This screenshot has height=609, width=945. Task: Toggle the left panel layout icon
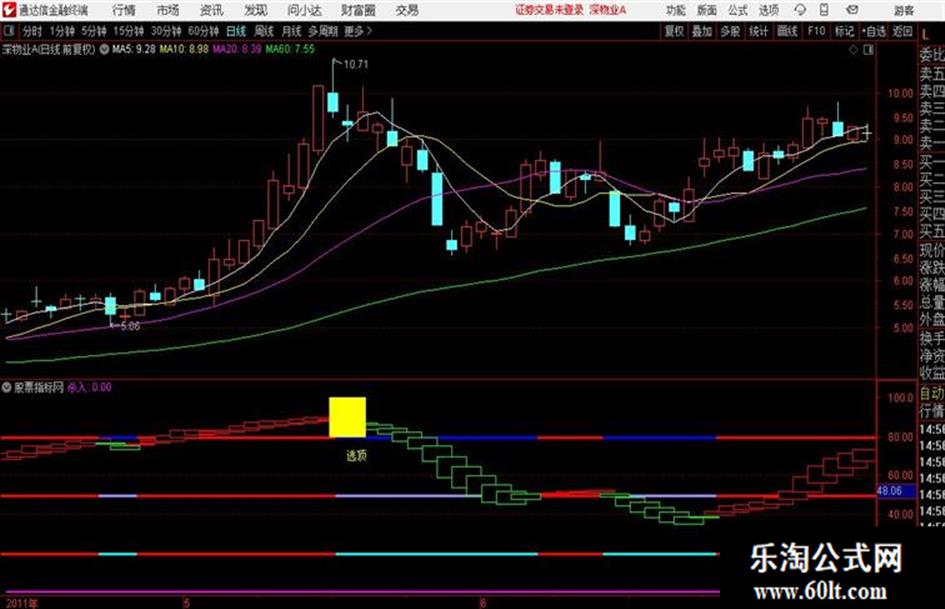(x=8, y=30)
